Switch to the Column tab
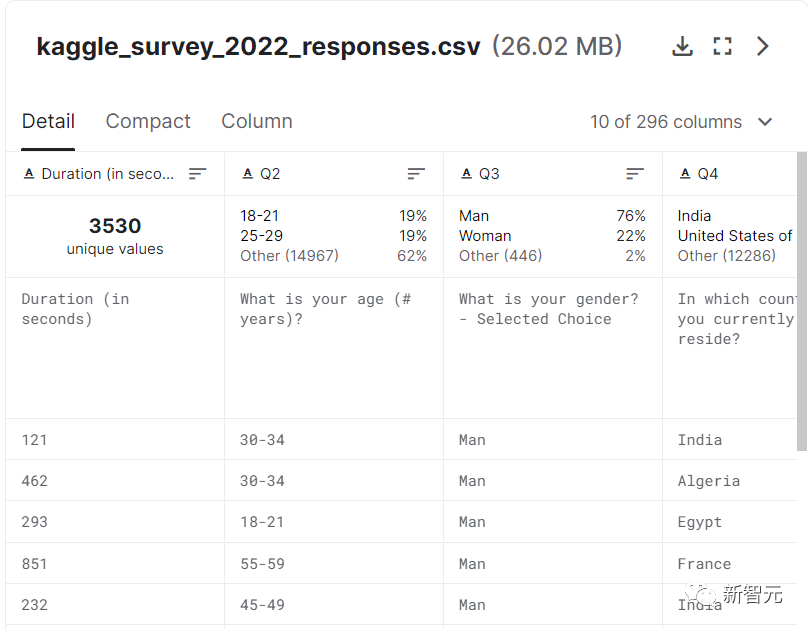This screenshot has width=808, height=629. pos(257,121)
